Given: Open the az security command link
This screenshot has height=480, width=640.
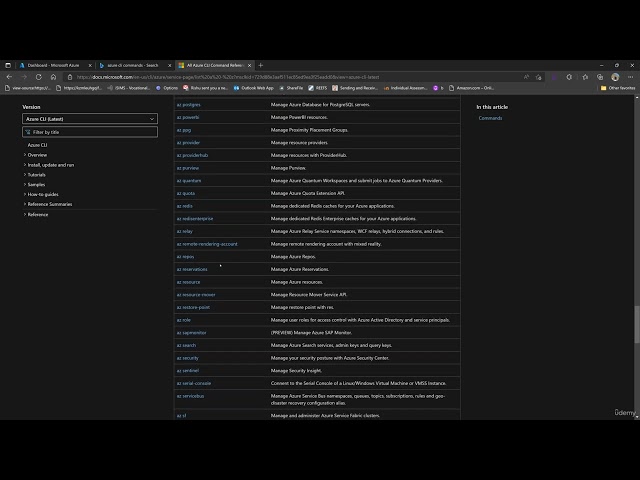Looking at the screenshot, I should point(187,358).
